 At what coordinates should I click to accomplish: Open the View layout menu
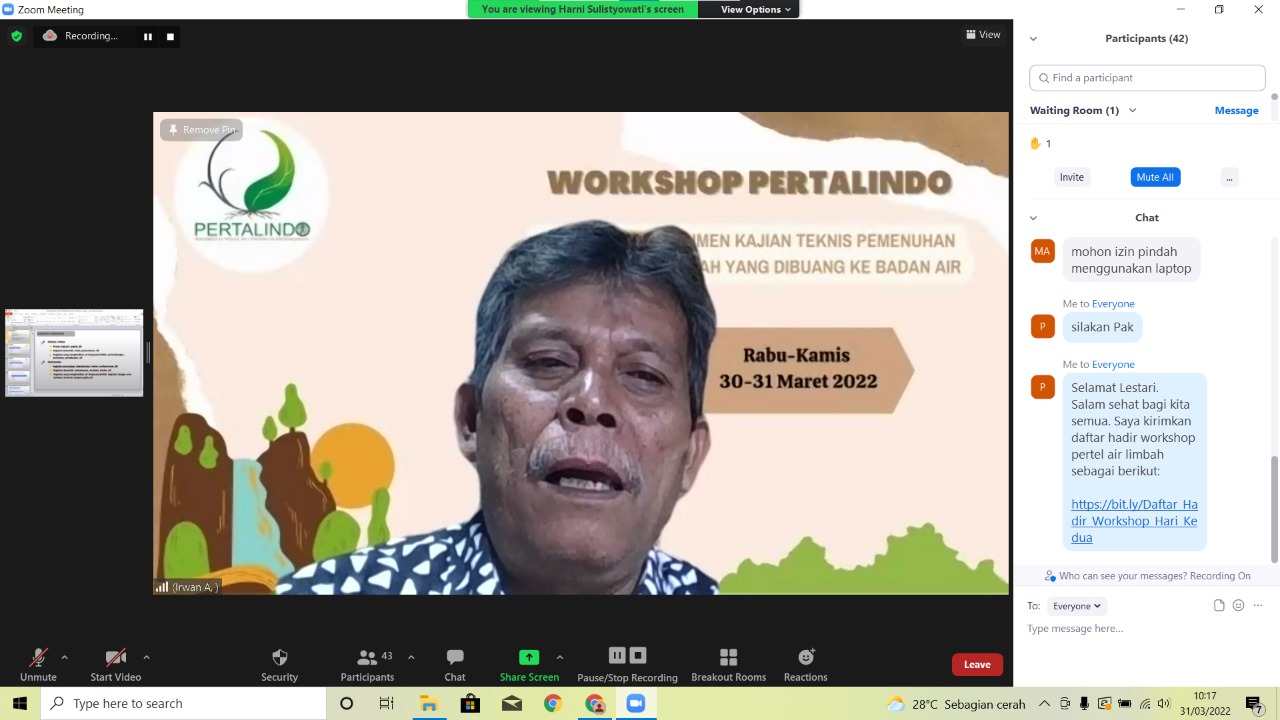[983, 35]
